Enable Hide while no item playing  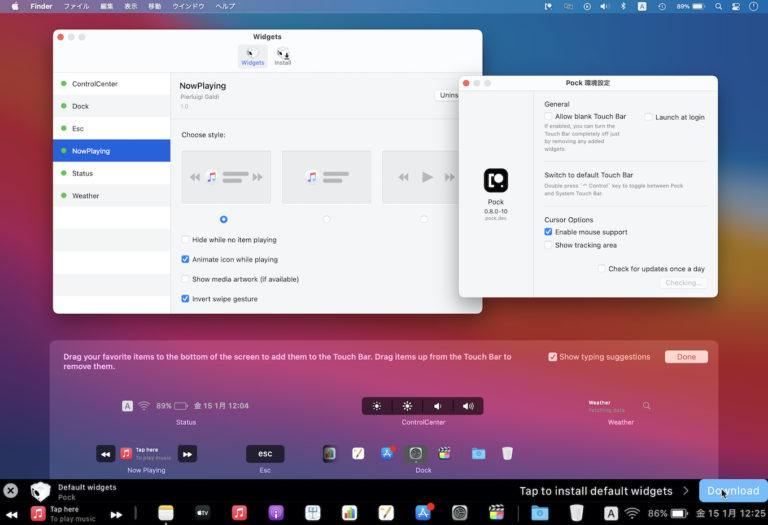186,240
